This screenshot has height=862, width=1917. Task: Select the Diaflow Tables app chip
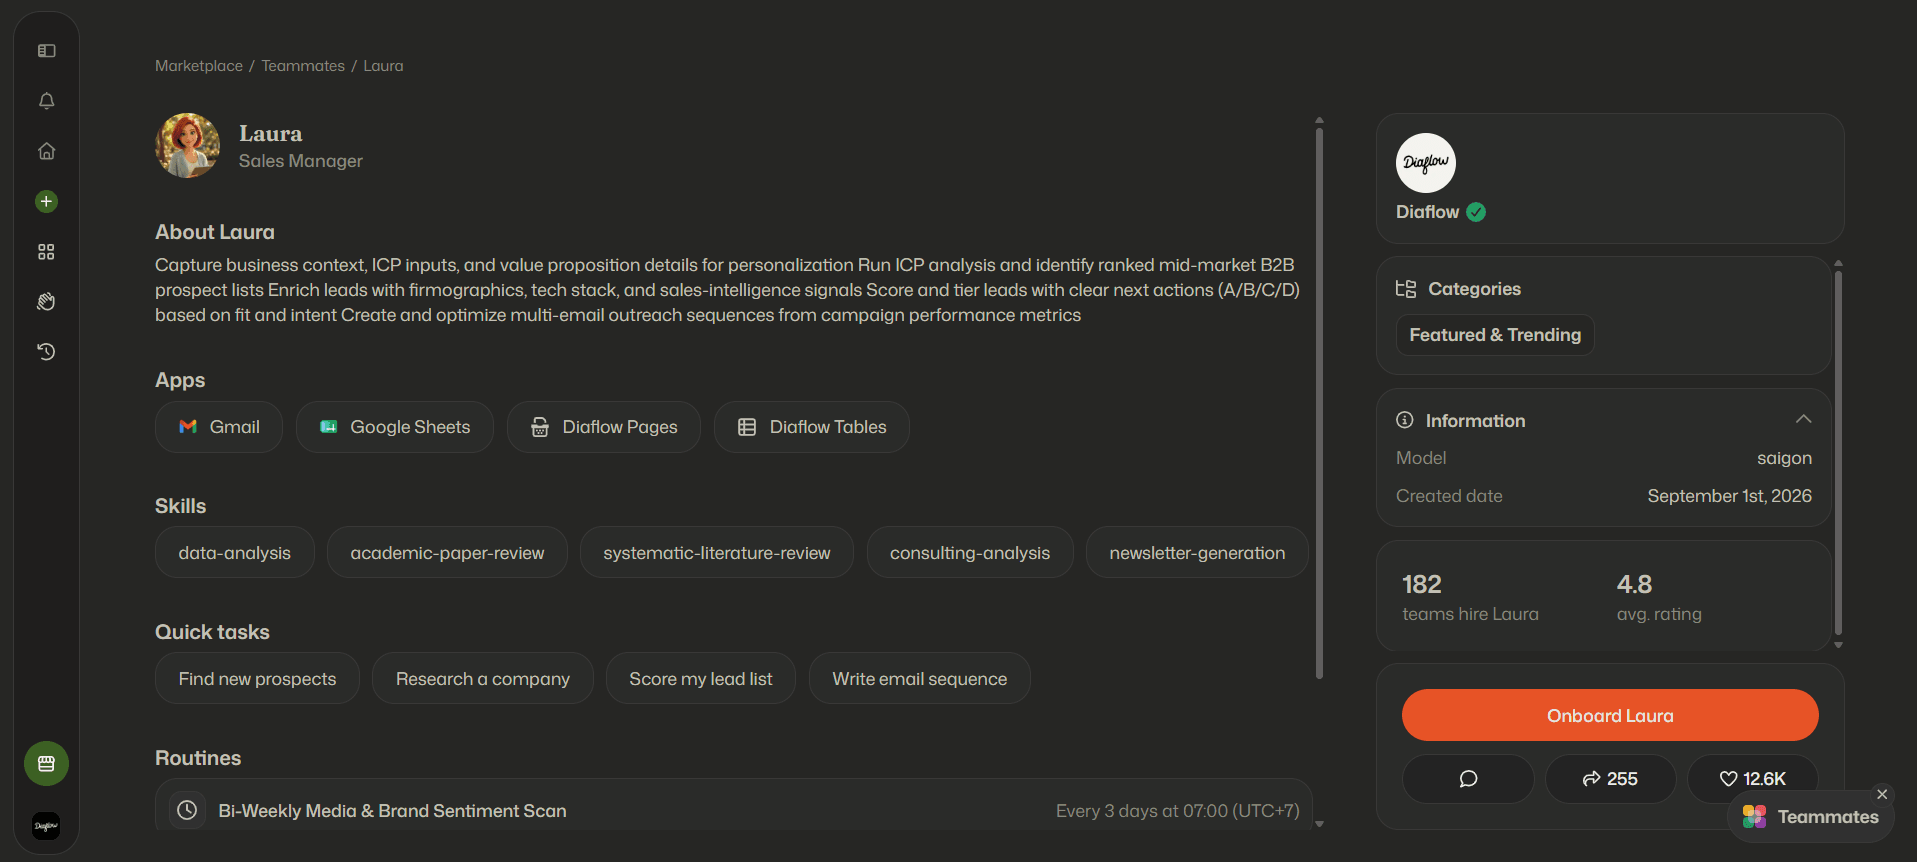(812, 427)
